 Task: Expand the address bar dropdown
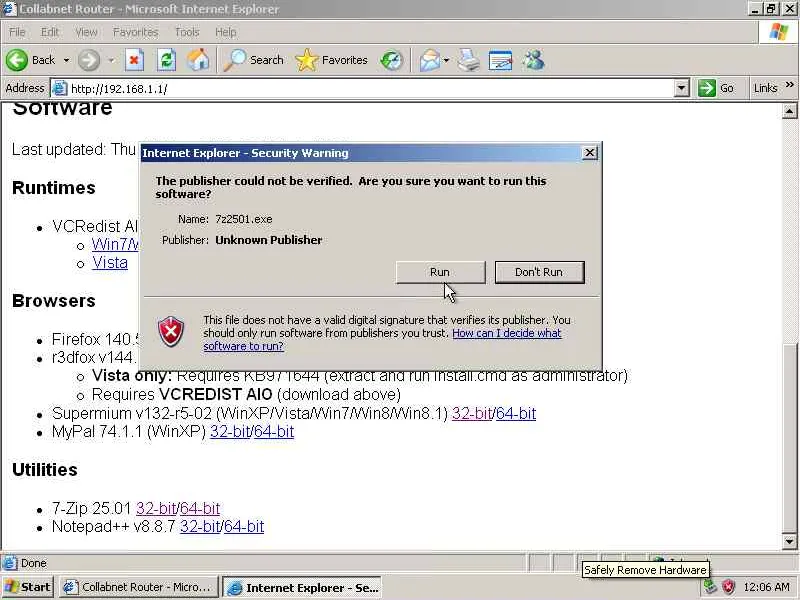coord(681,88)
